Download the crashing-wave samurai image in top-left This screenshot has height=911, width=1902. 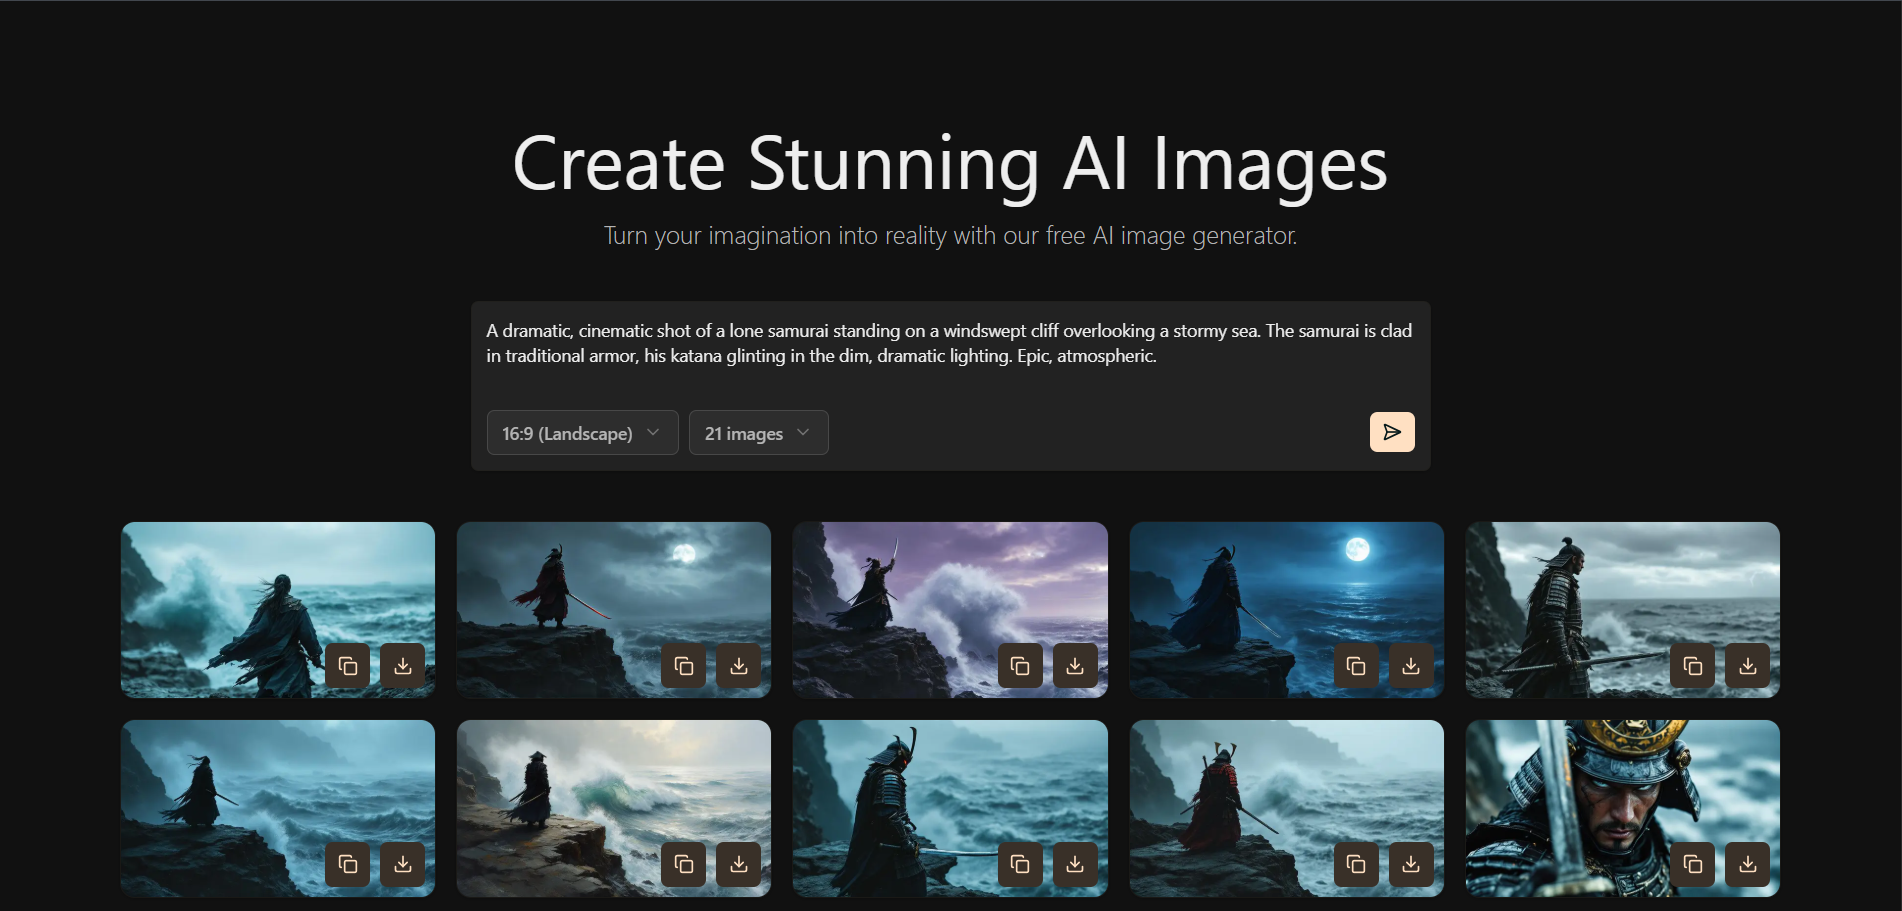point(403,666)
